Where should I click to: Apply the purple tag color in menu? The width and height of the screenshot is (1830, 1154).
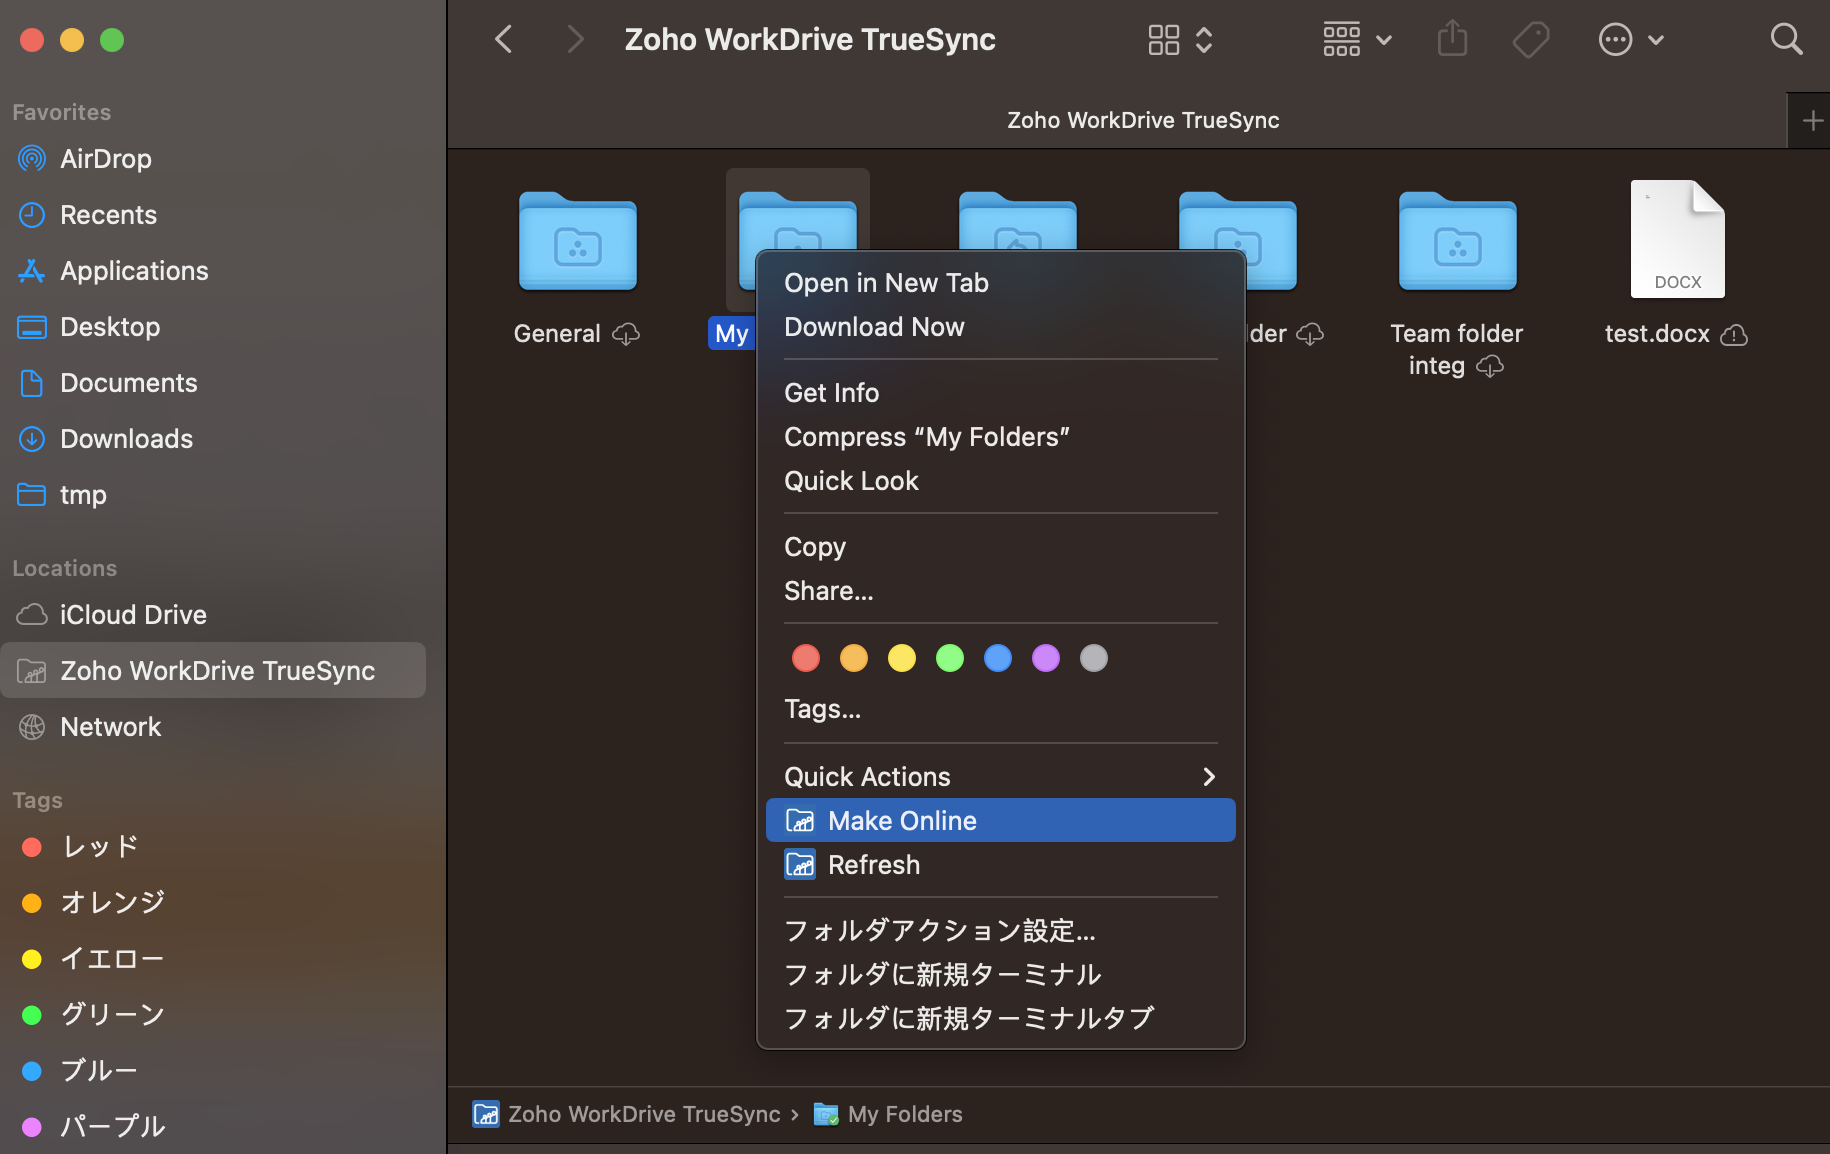1046,658
